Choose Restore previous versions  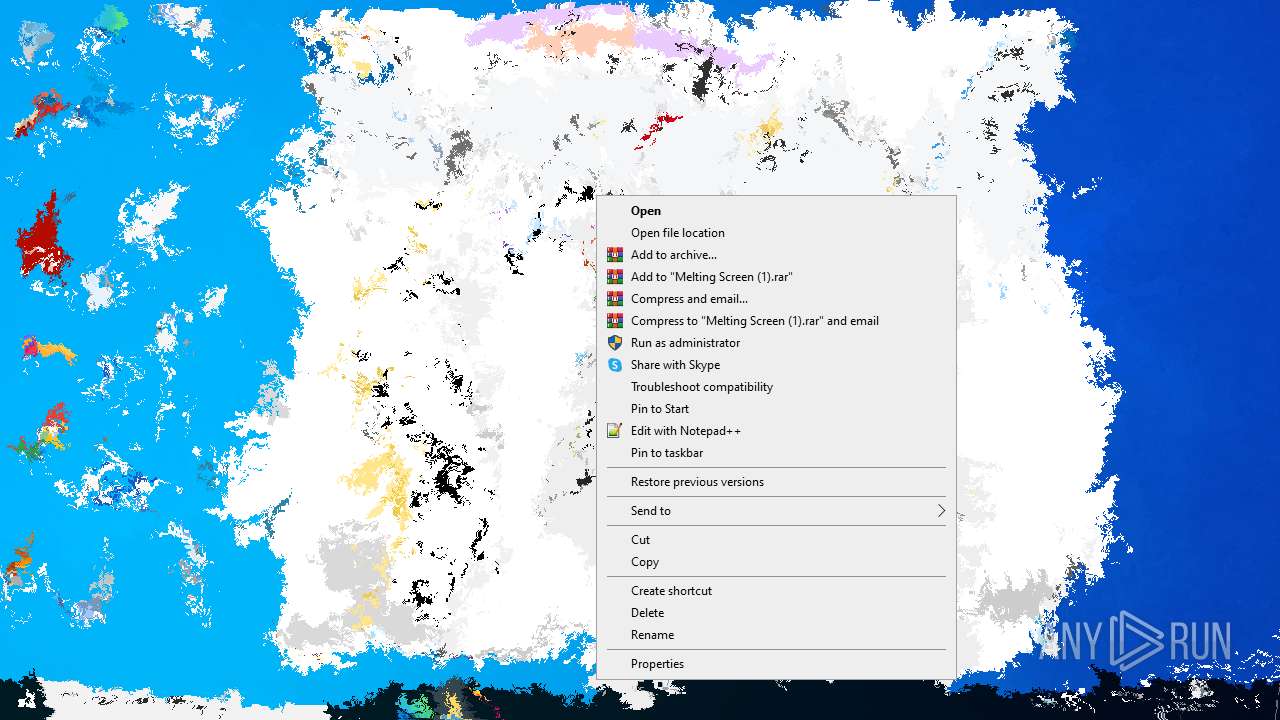coord(776,482)
